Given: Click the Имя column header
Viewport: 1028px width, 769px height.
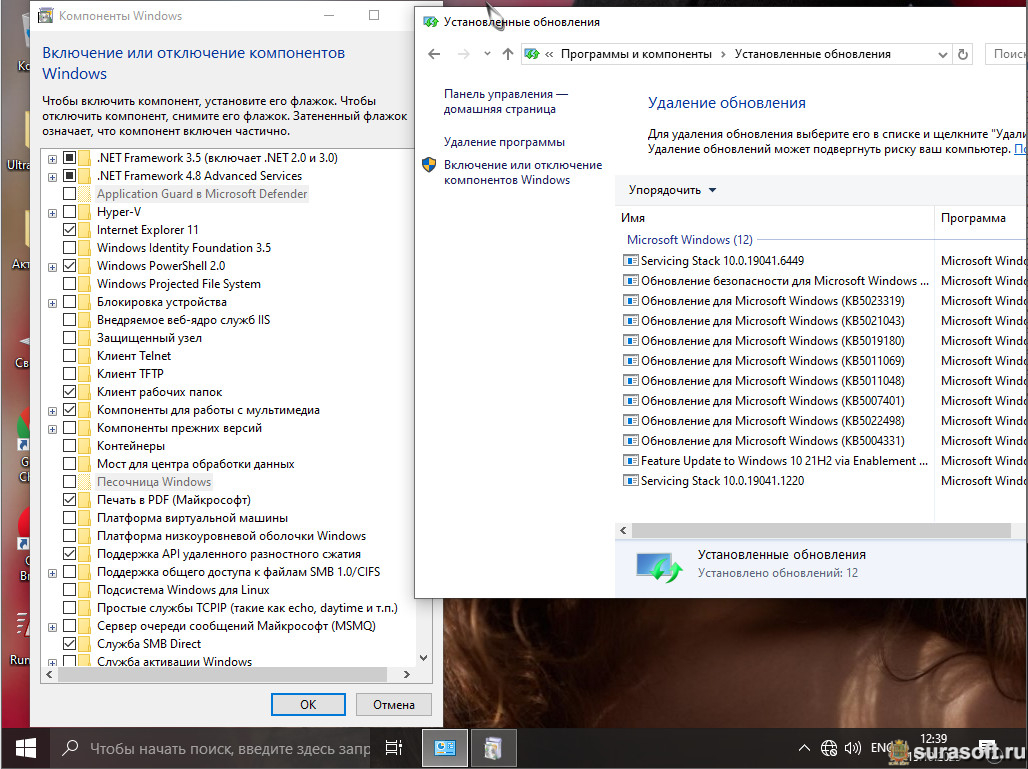Looking at the screenshot, I should 633,218.
